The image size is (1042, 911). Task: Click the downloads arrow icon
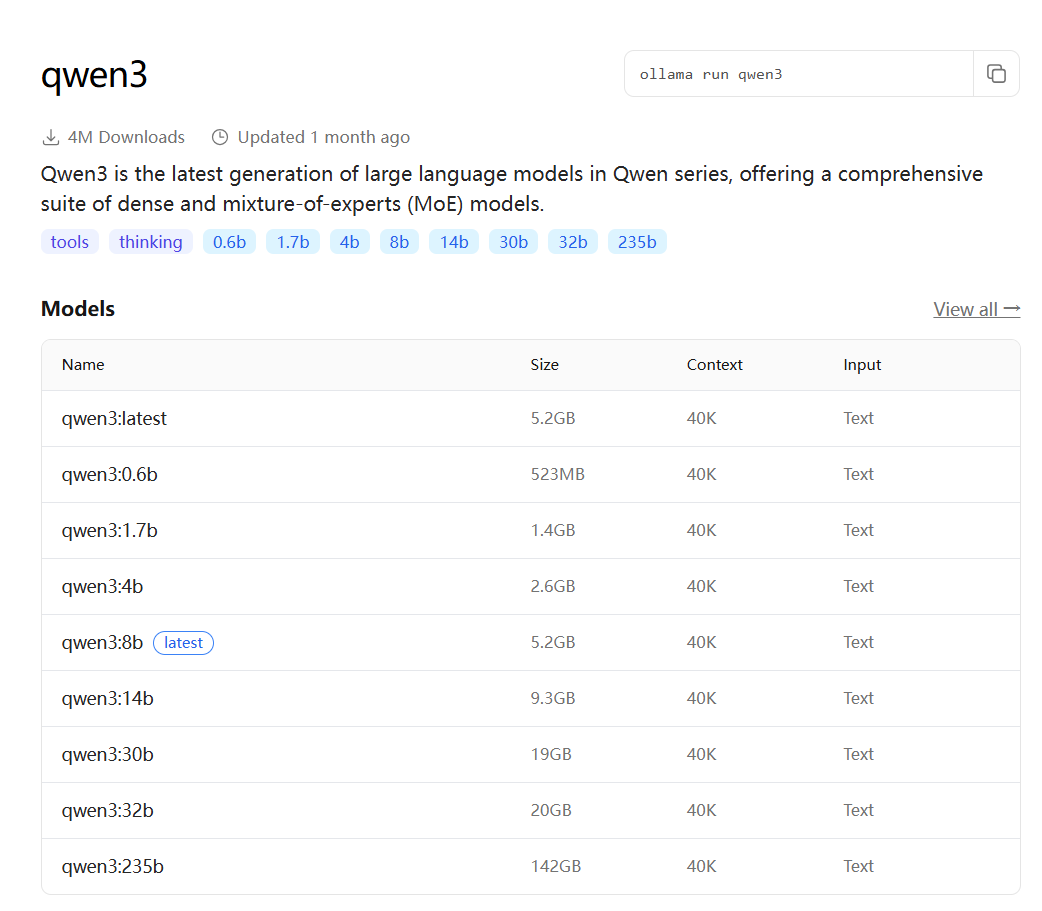[51, 138]
